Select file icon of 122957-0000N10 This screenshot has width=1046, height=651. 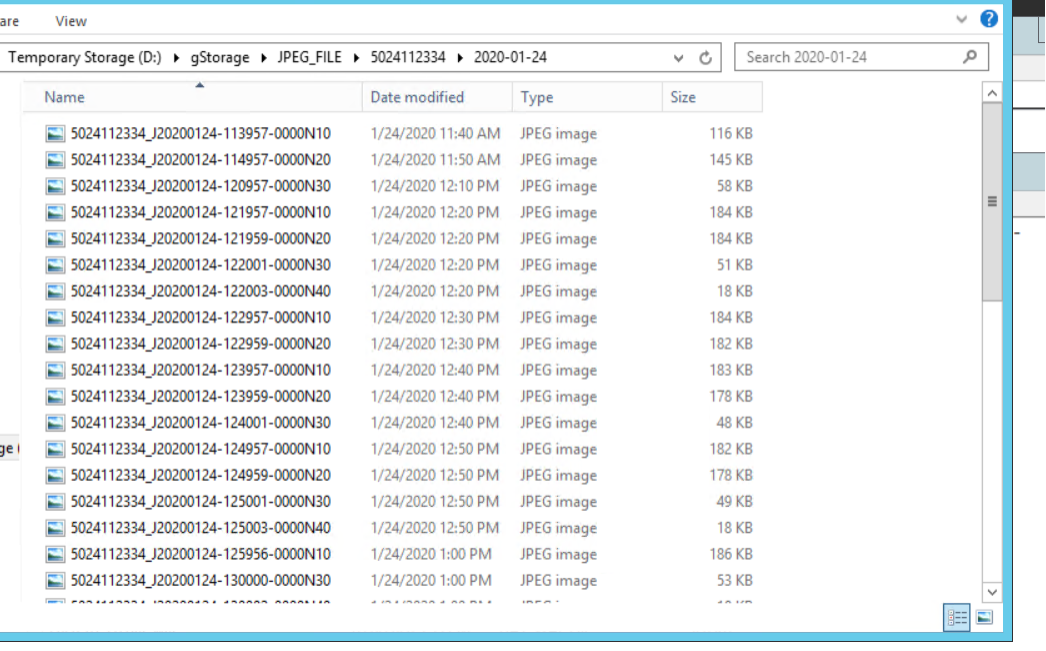coord(55,317)
